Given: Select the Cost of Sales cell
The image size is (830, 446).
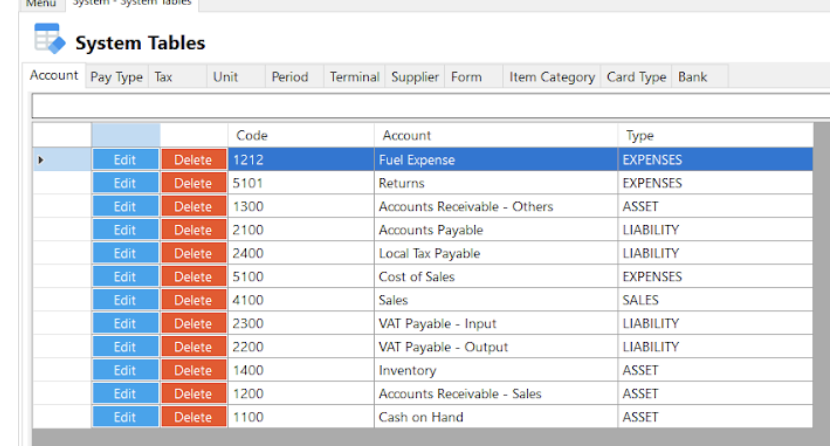Looking at the screenshot, I should click(x=496, y=277).
